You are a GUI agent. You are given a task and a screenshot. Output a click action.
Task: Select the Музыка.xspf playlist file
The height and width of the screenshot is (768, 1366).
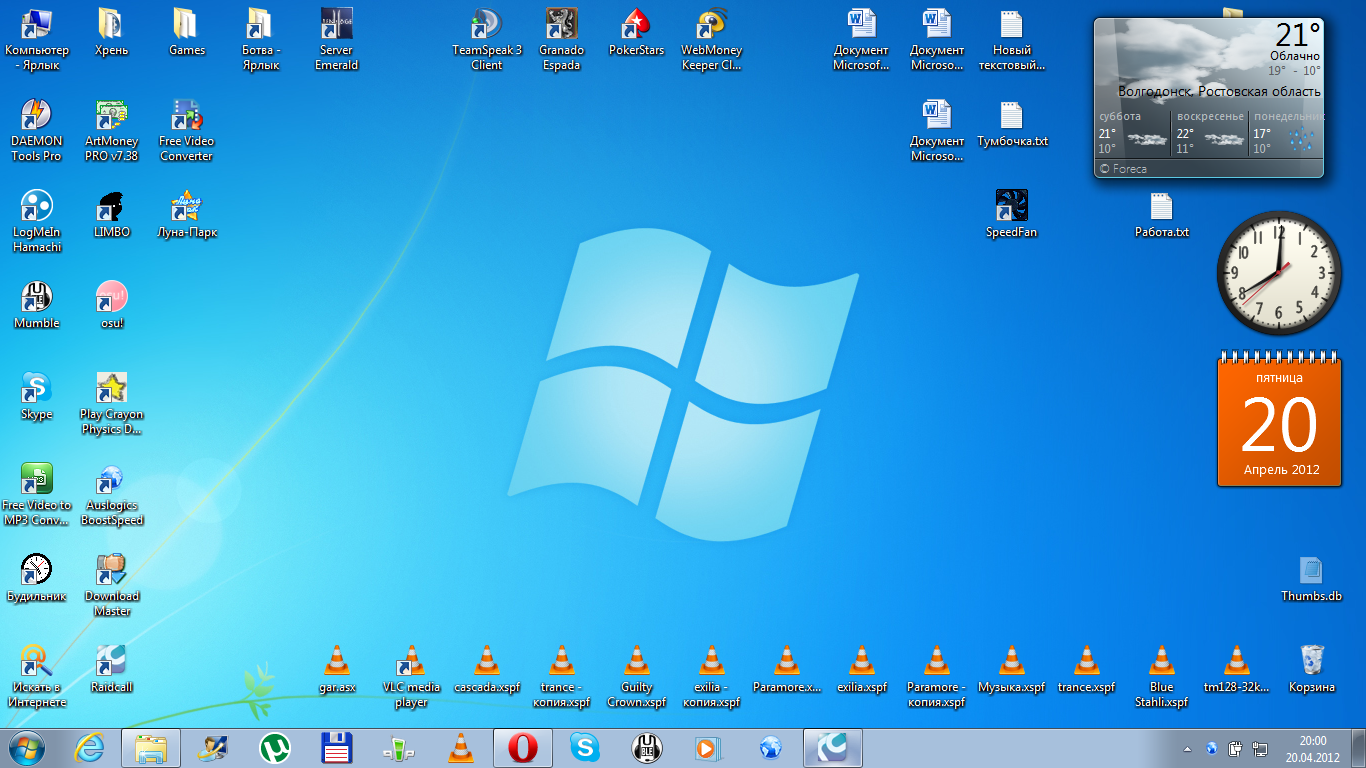tap(1011, 670)
